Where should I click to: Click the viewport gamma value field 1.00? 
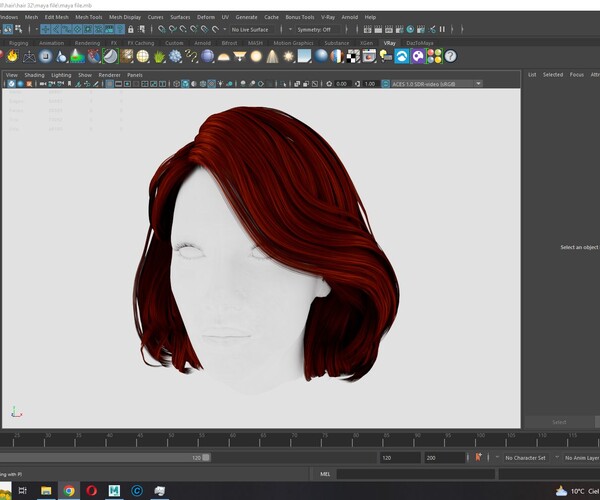370,84
